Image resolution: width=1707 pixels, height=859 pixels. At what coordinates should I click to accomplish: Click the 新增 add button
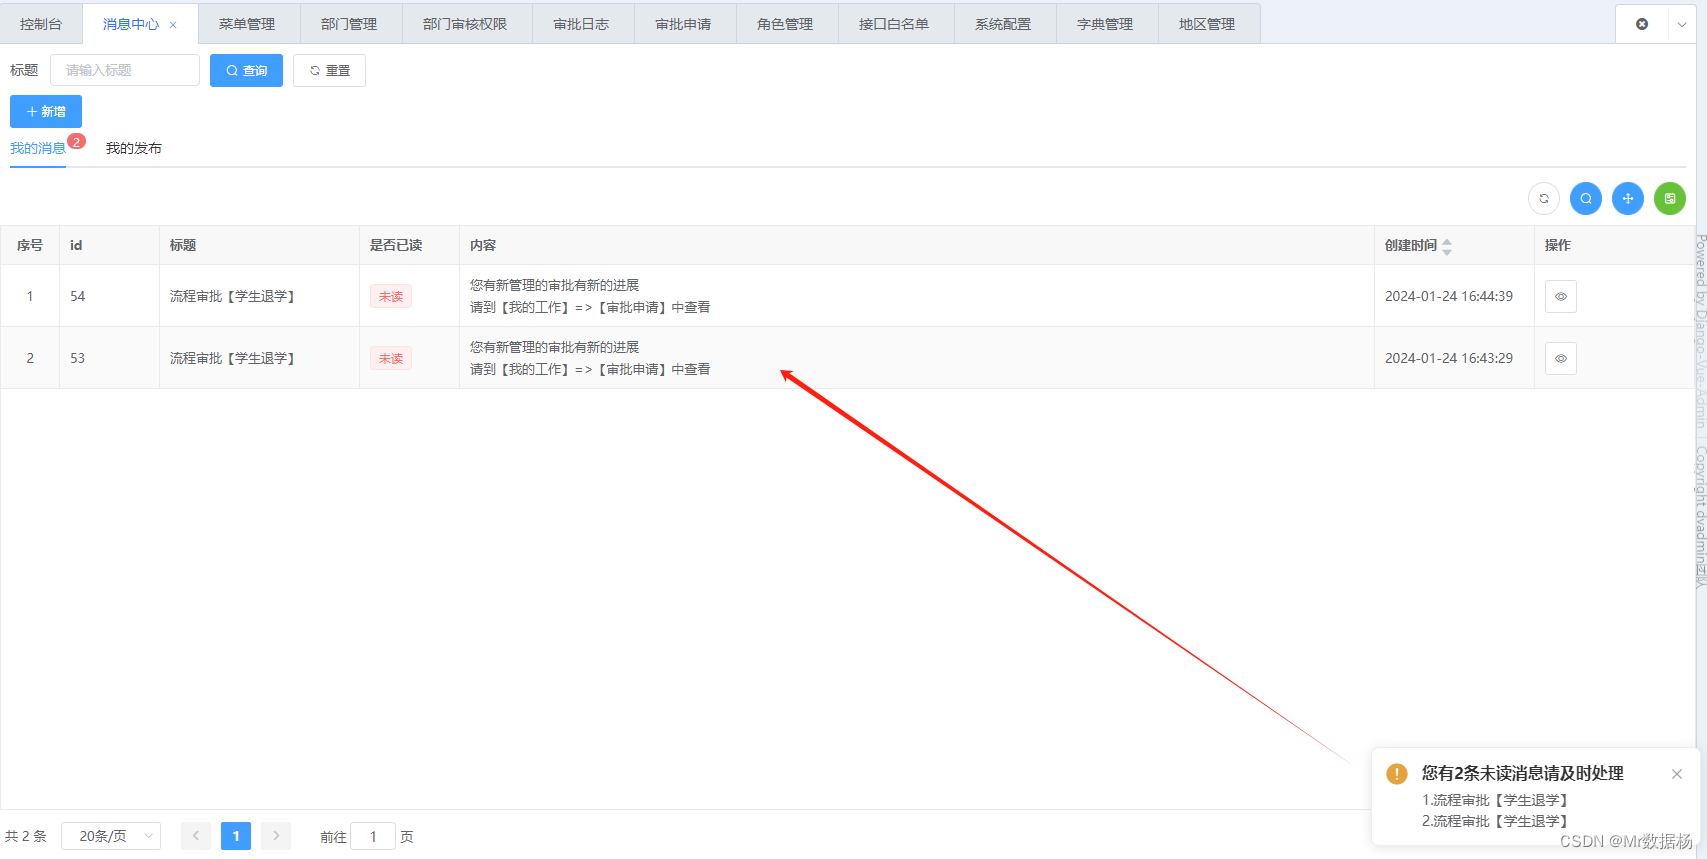click(x=46, y=111)
